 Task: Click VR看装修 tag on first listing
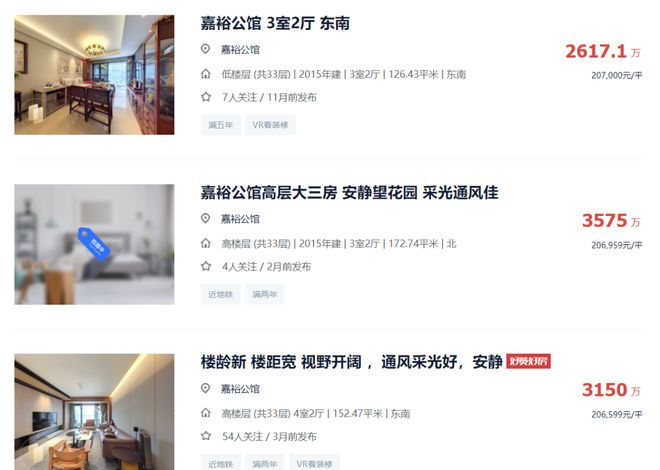[x=270, y=125]
